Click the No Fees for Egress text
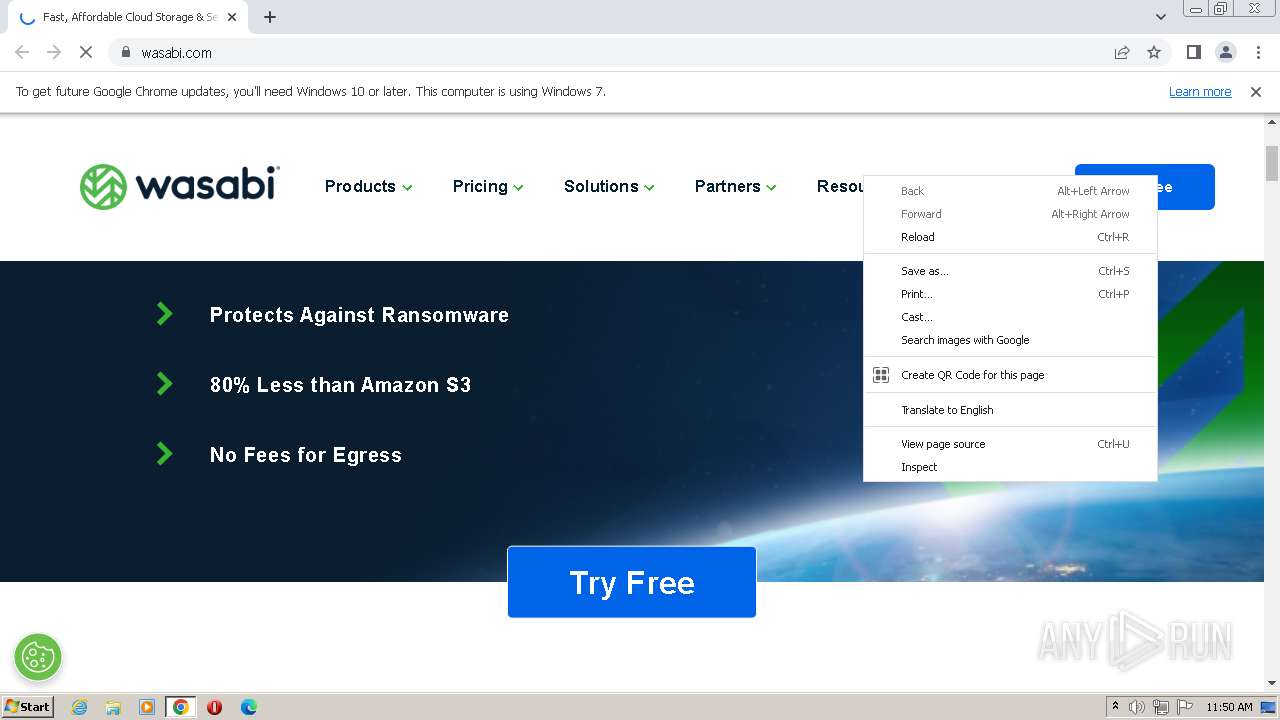Image resolution: width=1280 pixels, height=720 pixels. pos(306,455)
